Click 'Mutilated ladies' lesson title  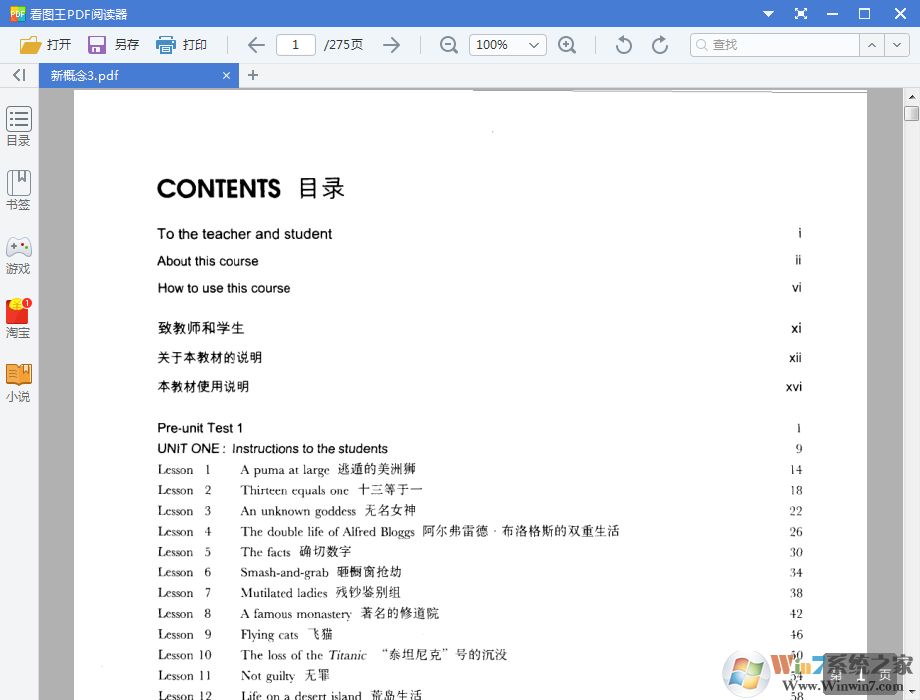tap(284, 593)
